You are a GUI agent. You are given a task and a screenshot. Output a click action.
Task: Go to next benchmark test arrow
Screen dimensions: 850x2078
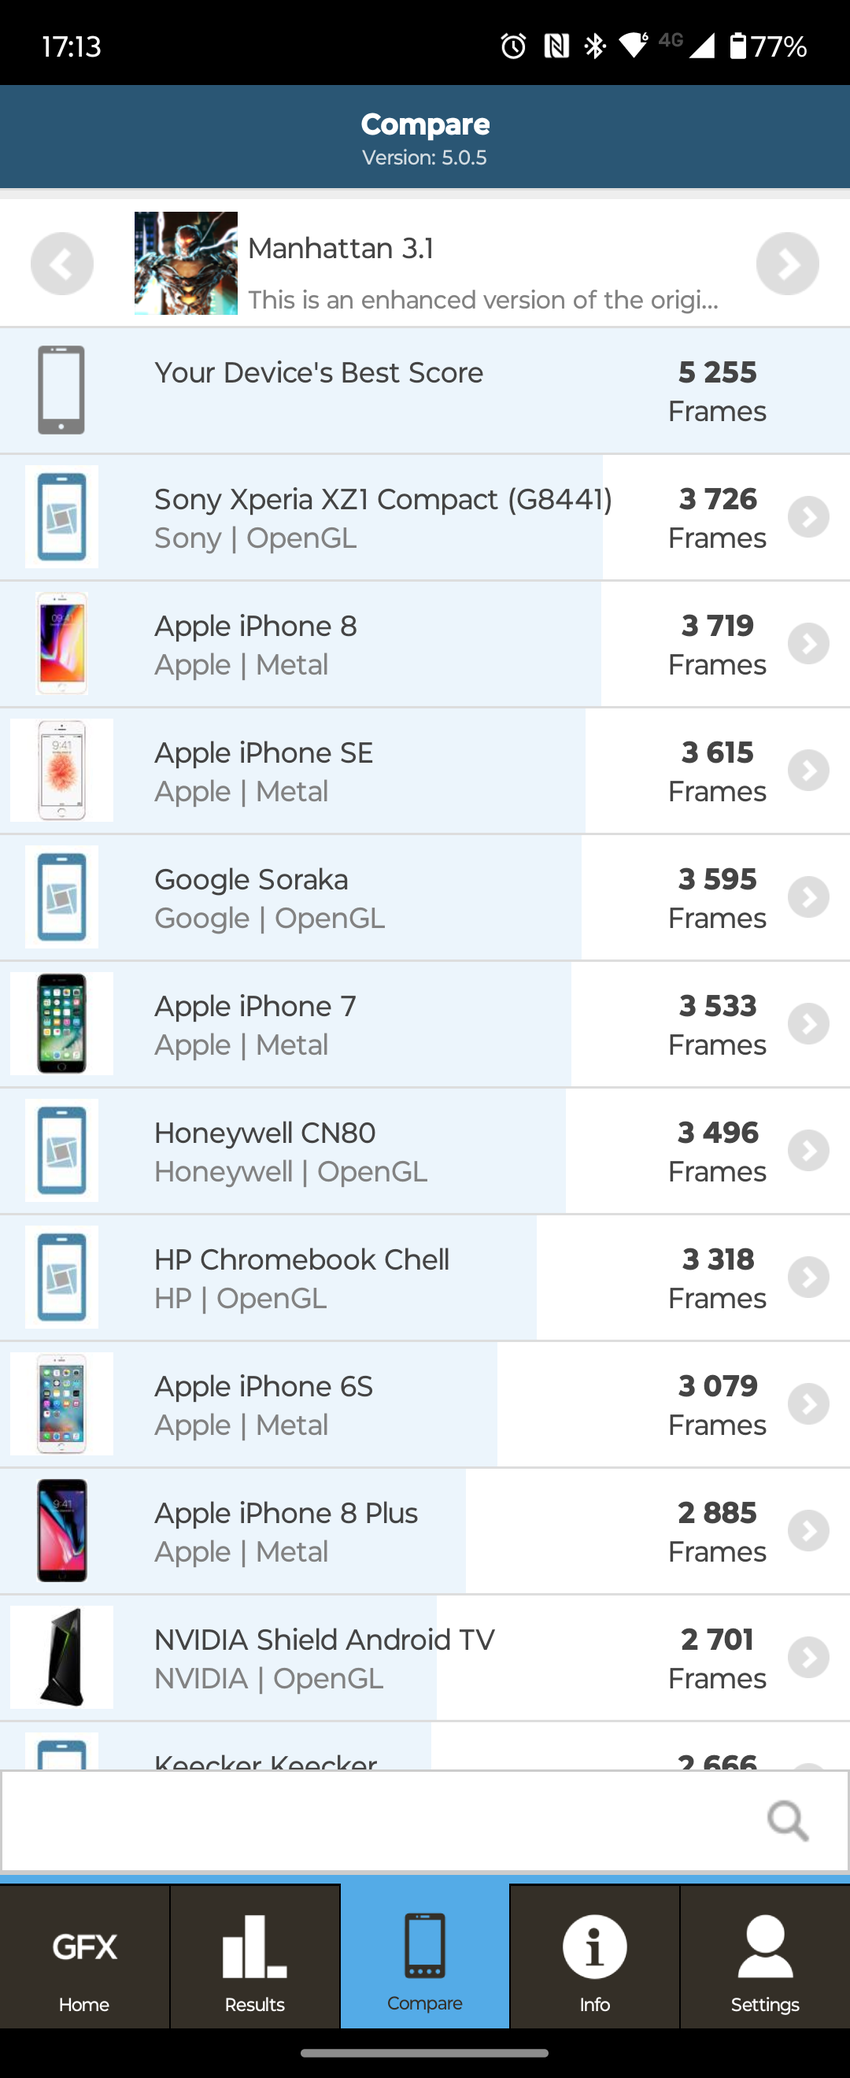pos(787,264)
